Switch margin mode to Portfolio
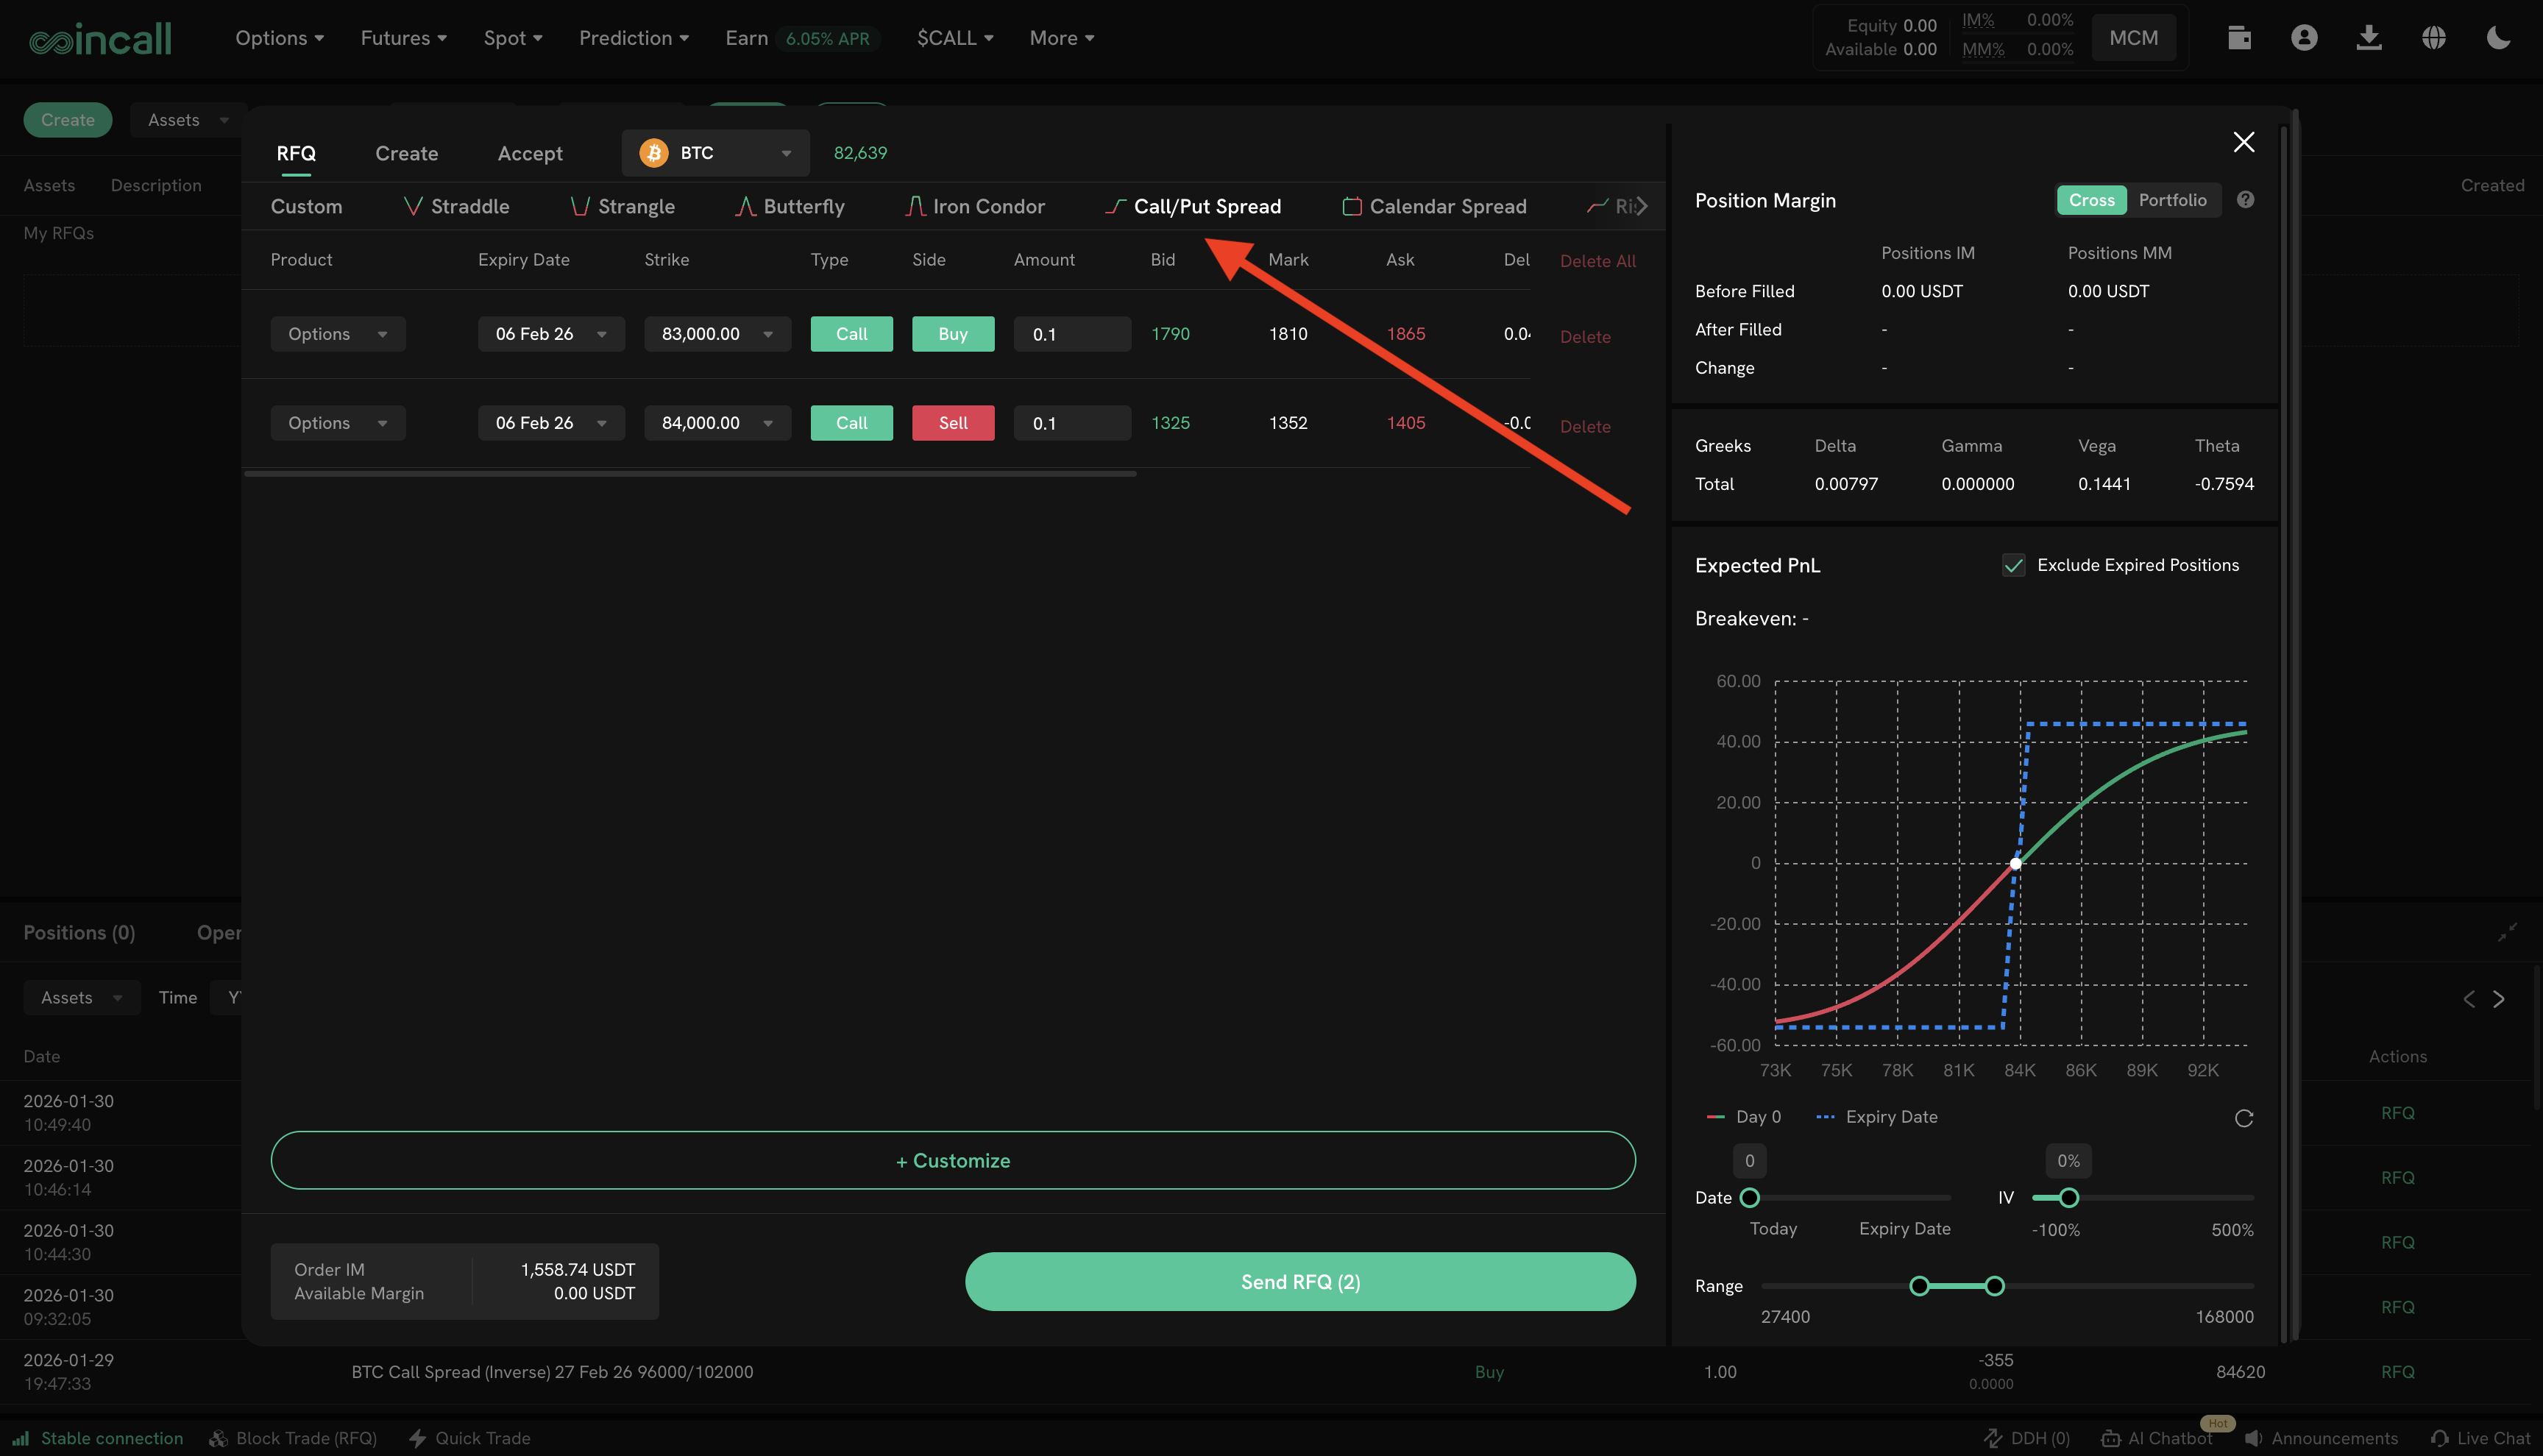Screen dimensions: 2543x1456 point(2172,200)
